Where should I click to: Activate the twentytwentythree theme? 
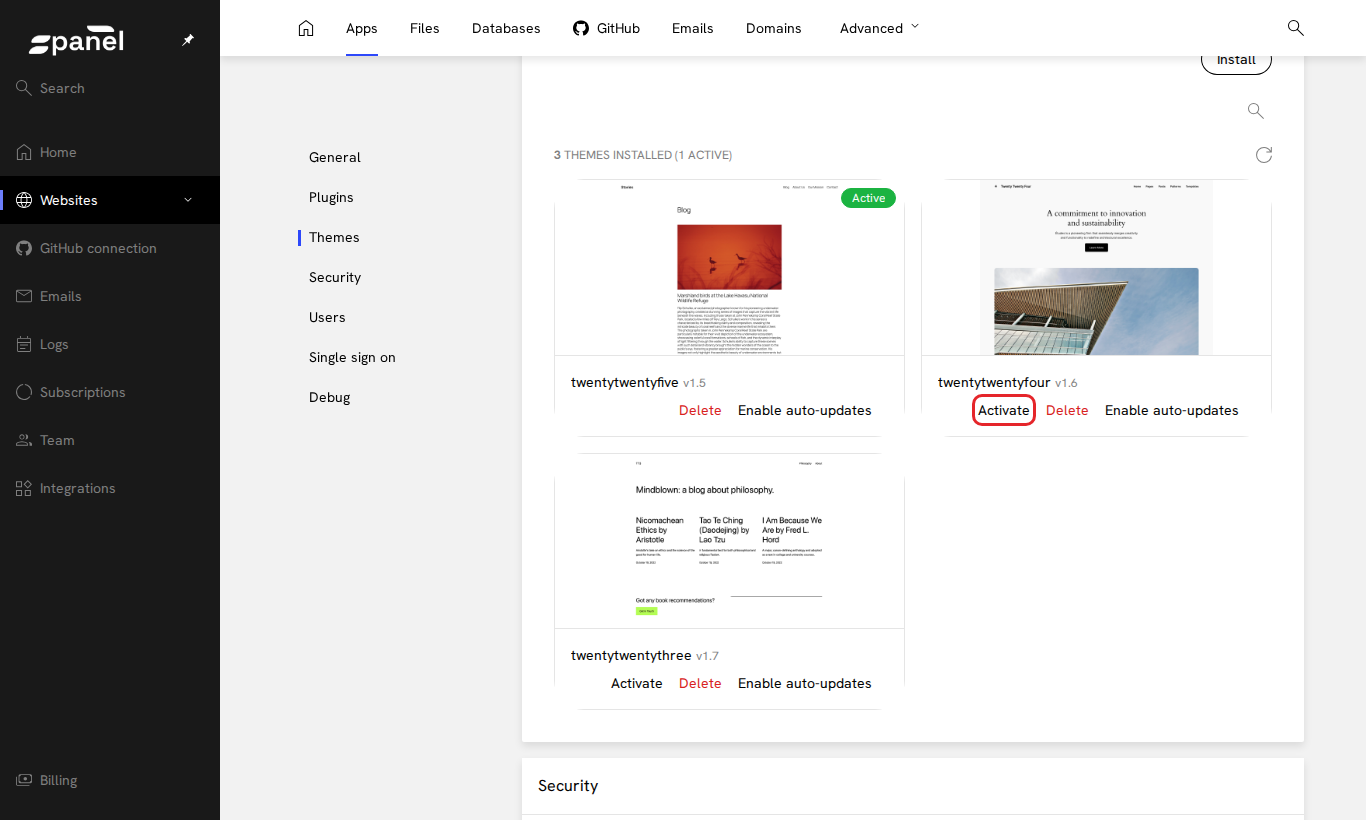(x=637, y=683)
